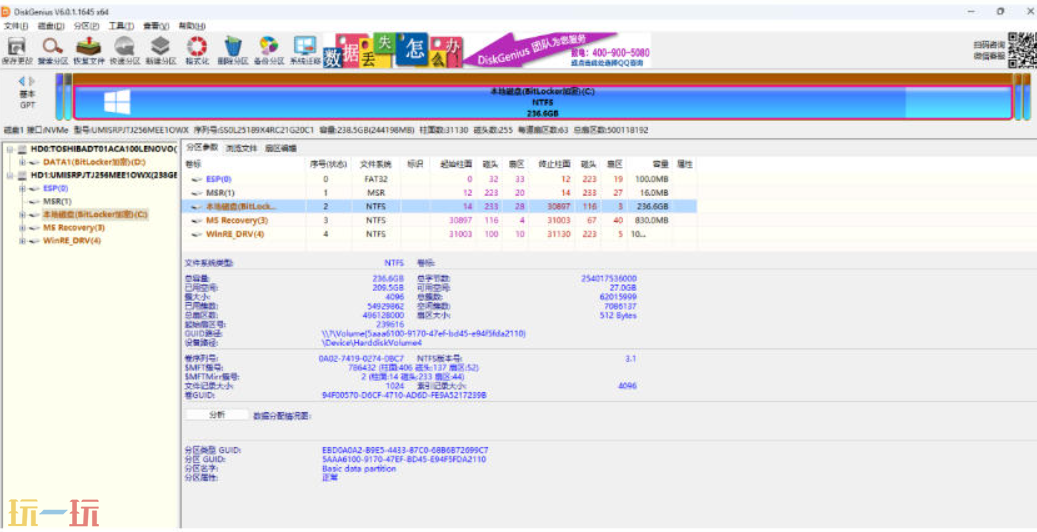The image size is (1037, 532).
Task: Select the MS Recovery(3) row in the partition table
Action: pyautogui.click(x=438, y=220)
